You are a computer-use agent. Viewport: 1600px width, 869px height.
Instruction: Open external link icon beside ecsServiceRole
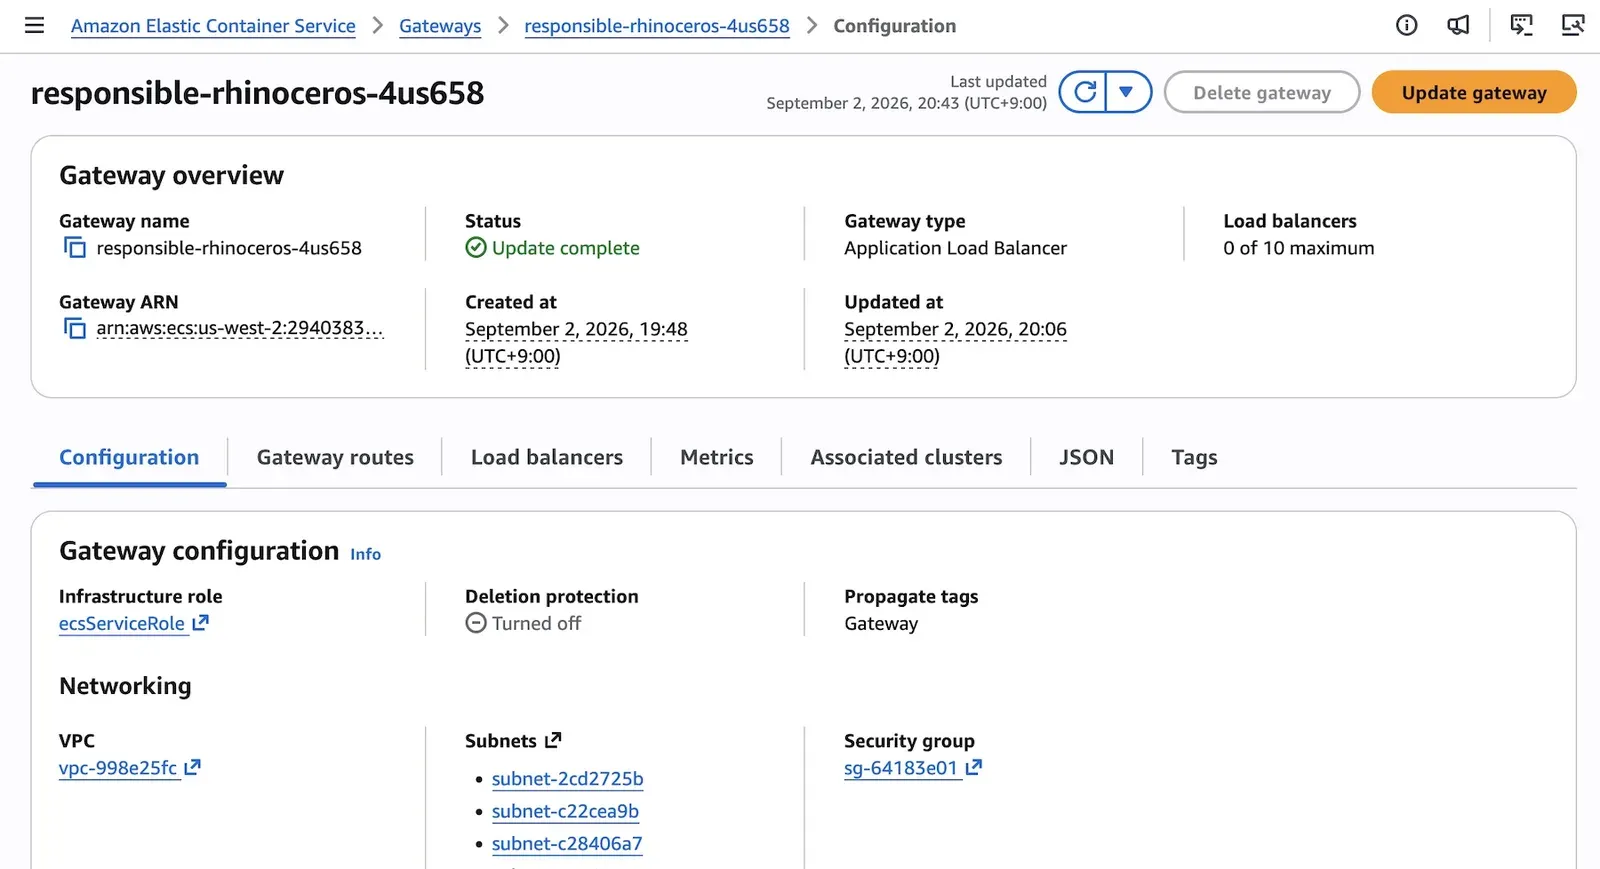click(200, 622)
